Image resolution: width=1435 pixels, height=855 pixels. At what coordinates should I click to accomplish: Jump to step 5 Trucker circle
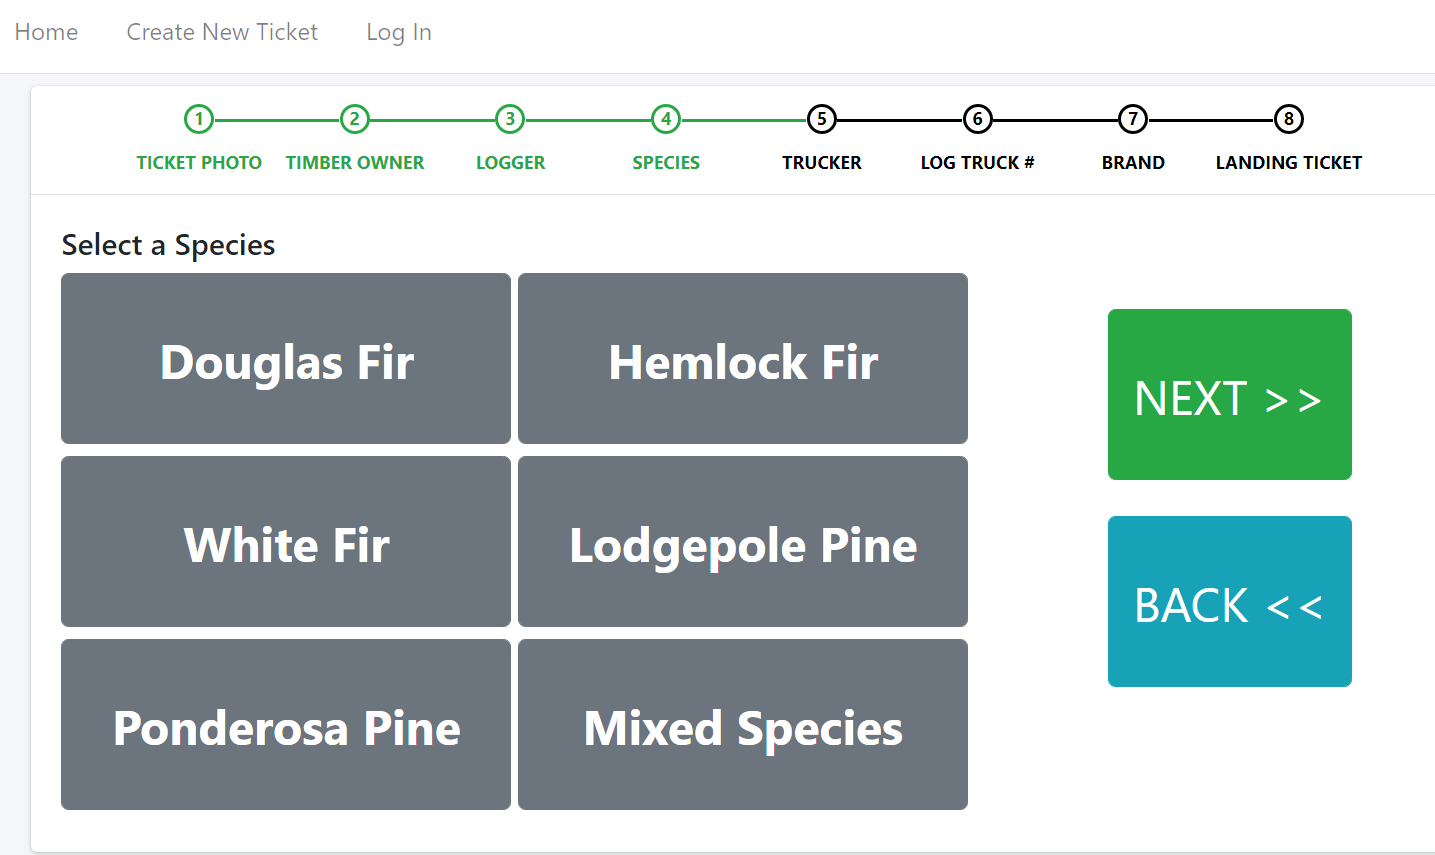coord(821,120)
